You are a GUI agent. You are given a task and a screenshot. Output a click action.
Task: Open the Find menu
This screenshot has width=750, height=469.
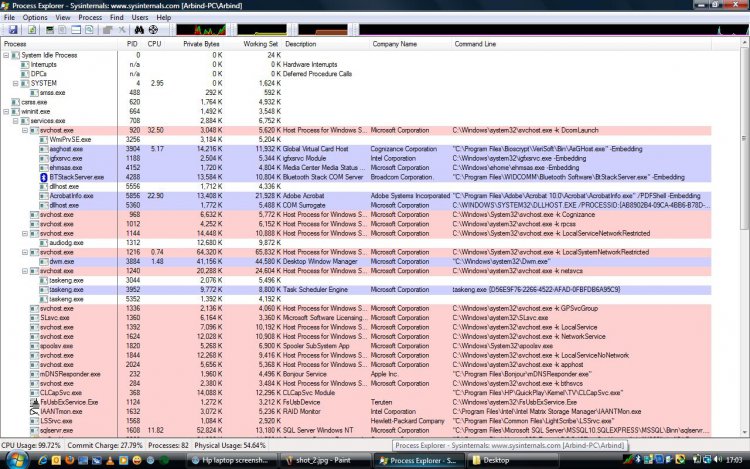pos(116,17)
